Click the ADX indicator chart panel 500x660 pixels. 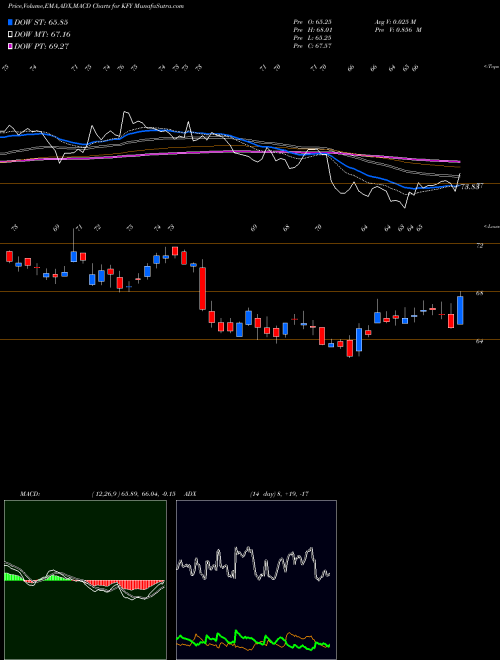tap(256, 580)
